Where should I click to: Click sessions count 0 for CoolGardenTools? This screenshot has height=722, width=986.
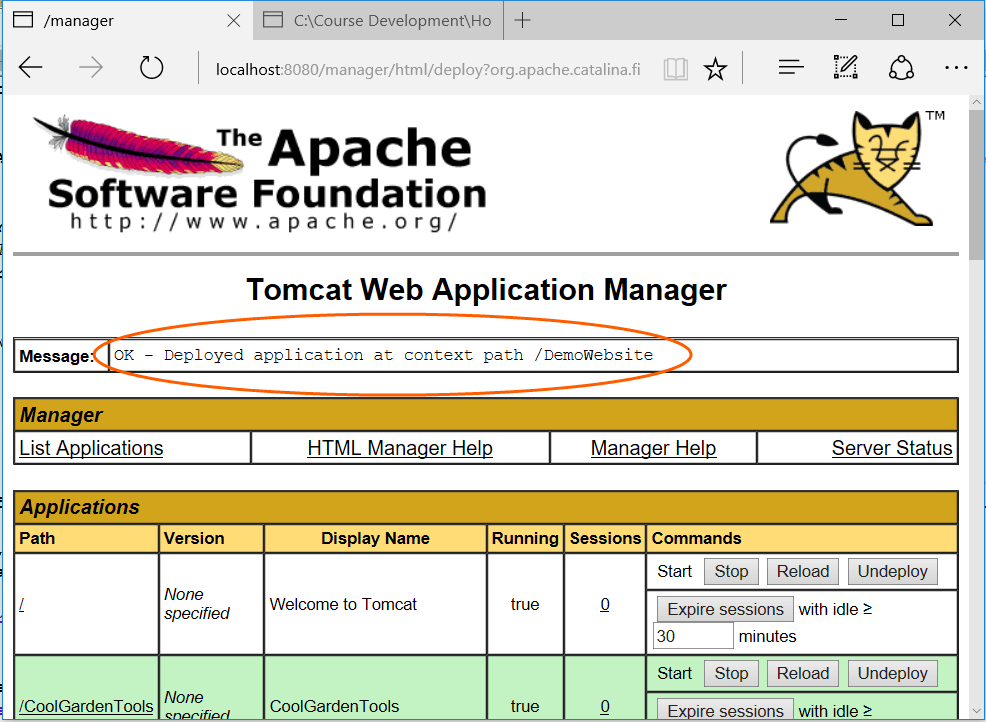[605, 706]
